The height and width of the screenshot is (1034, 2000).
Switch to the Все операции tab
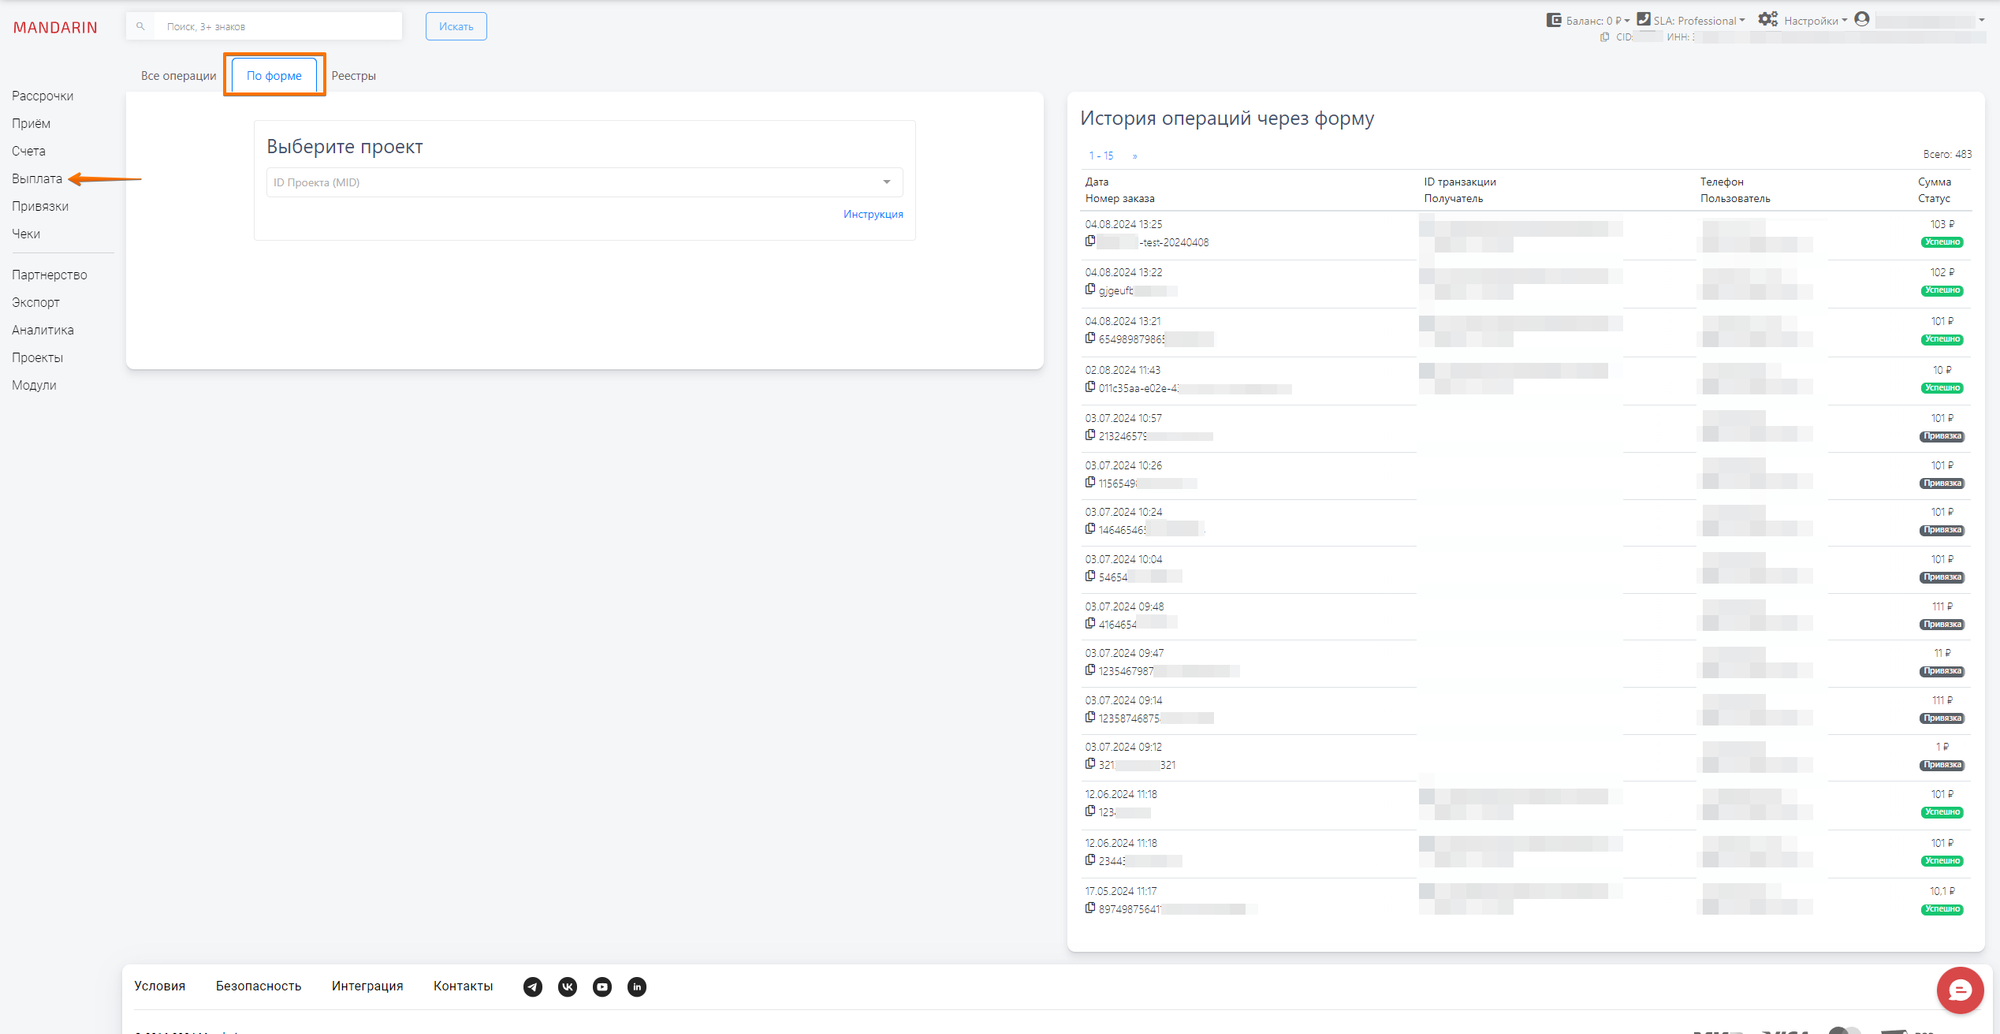pos(178,76)
